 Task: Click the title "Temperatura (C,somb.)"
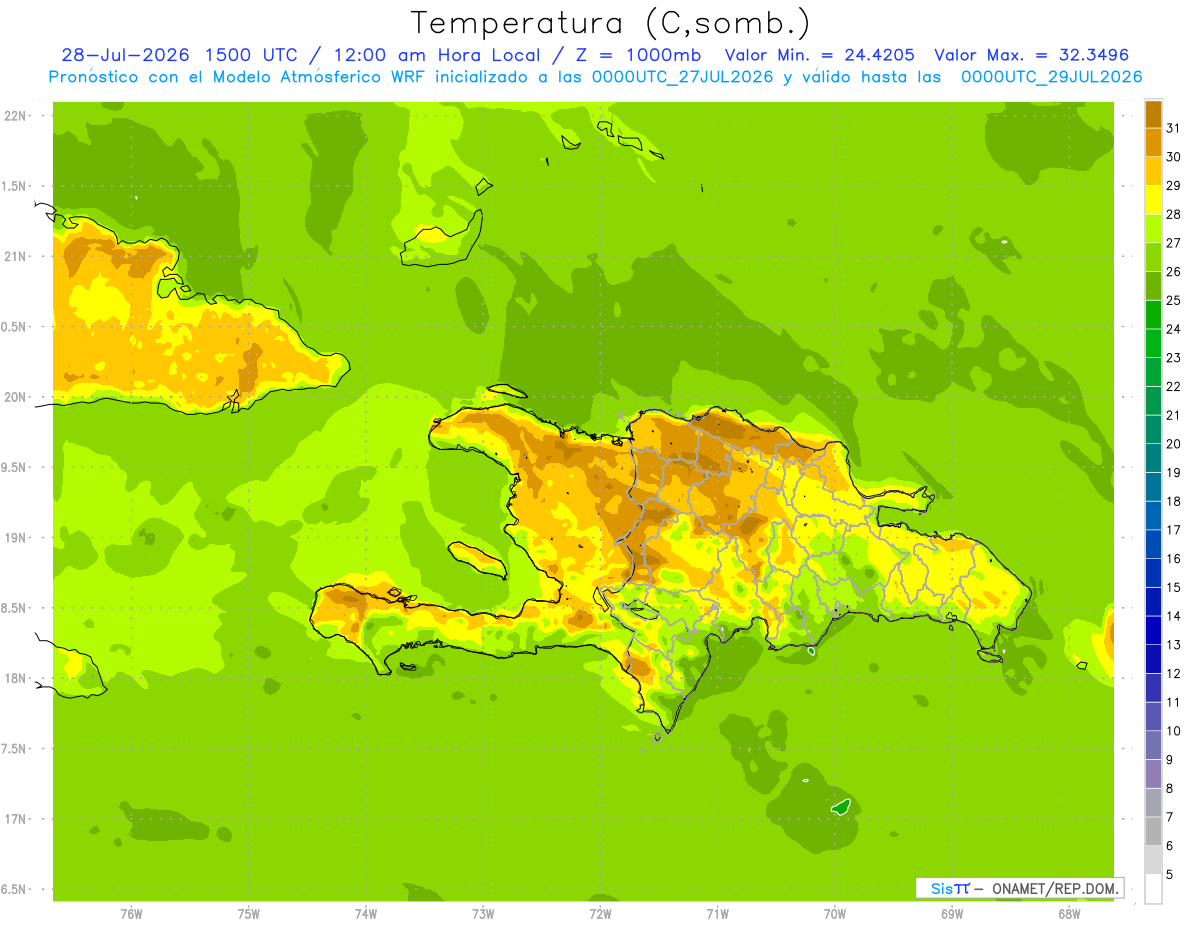tap(611, 22)
